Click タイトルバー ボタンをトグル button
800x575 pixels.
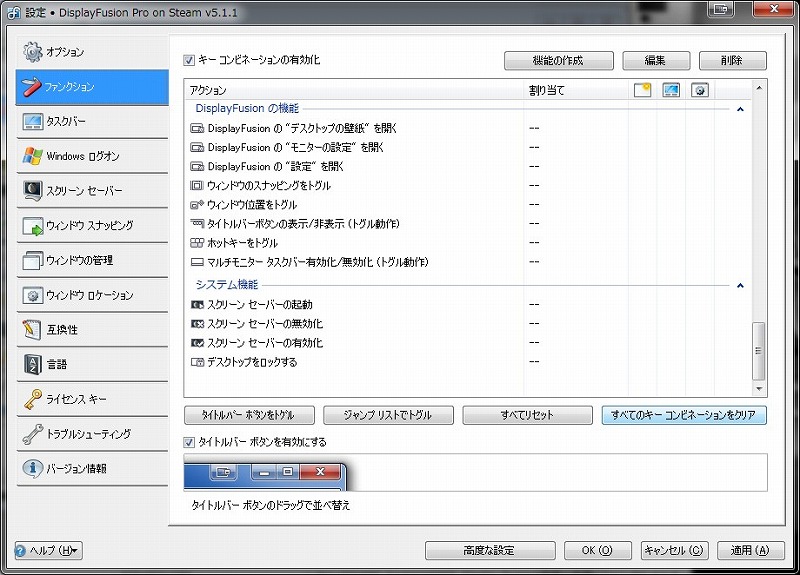249,415
